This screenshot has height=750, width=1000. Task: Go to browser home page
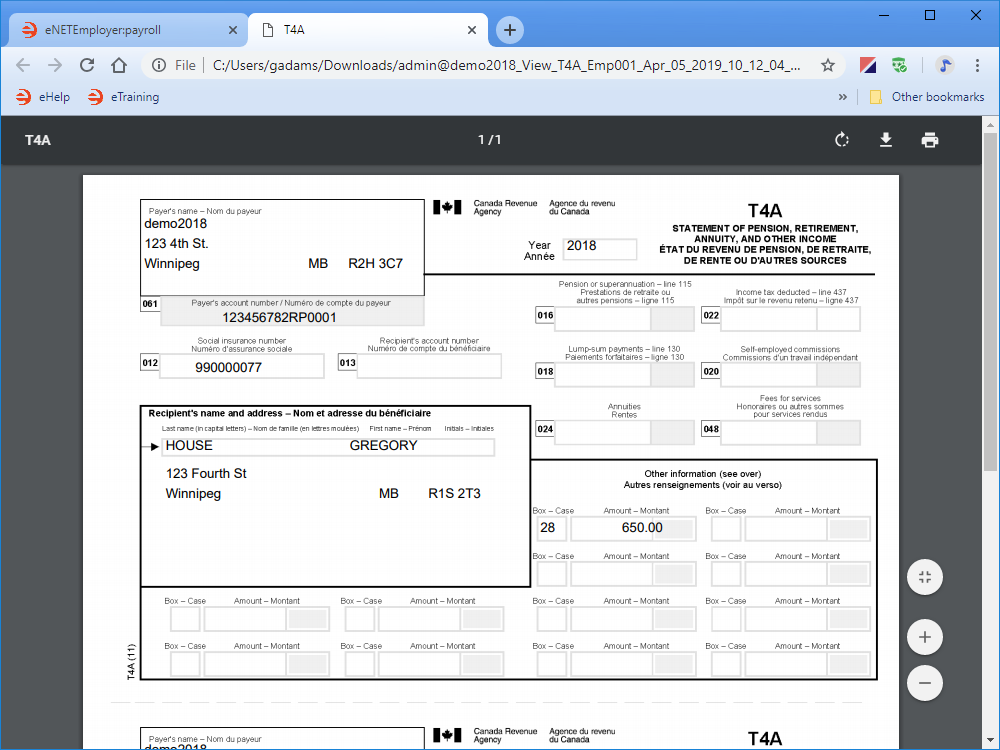119,65
